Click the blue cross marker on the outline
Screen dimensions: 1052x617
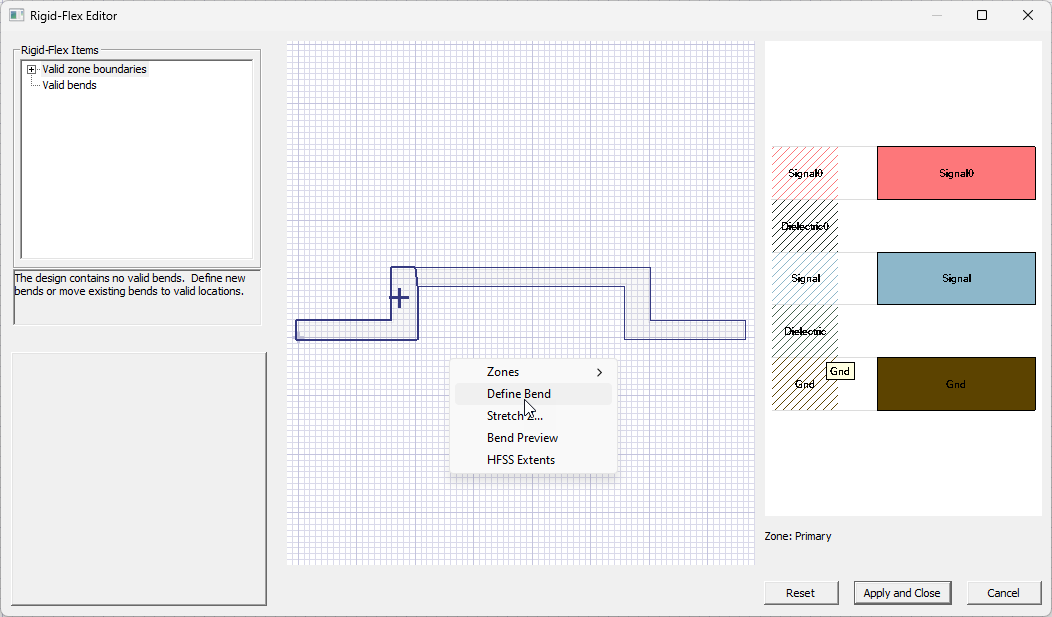(399, 297)
